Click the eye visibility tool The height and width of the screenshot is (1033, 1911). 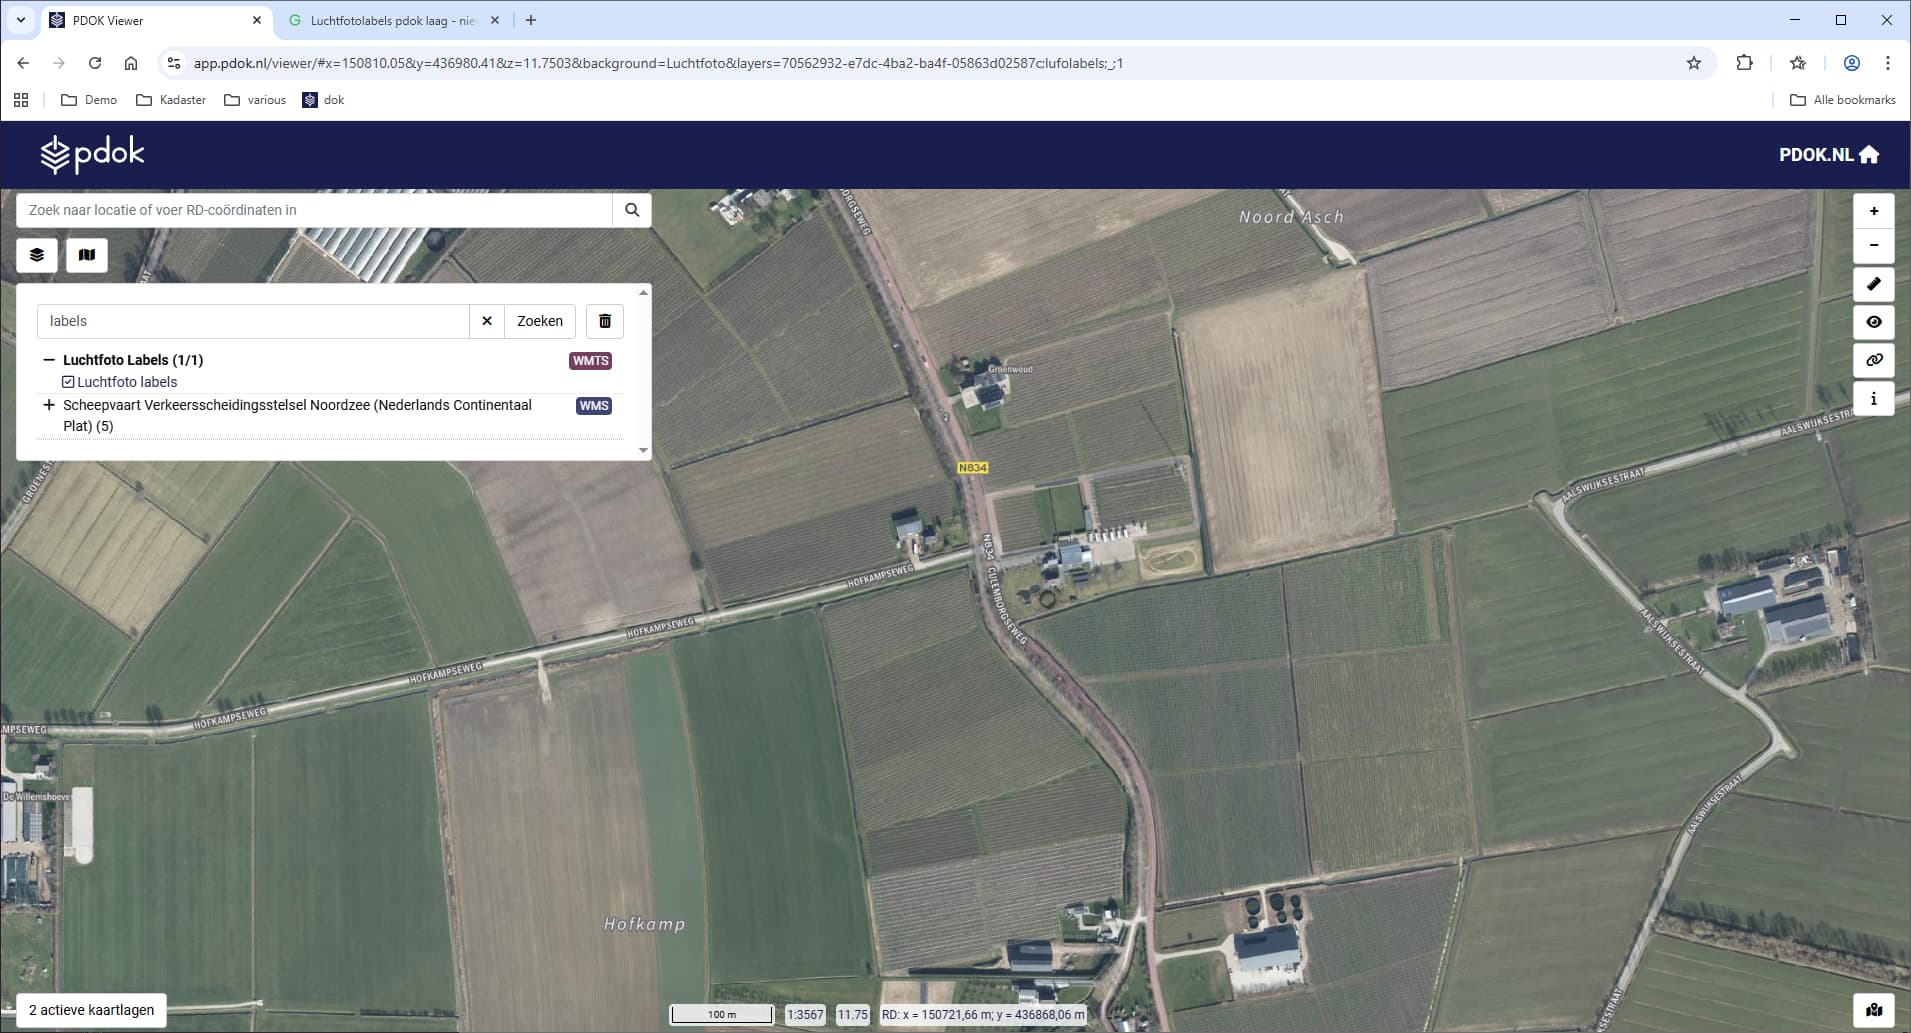(x=1873, y=322)
